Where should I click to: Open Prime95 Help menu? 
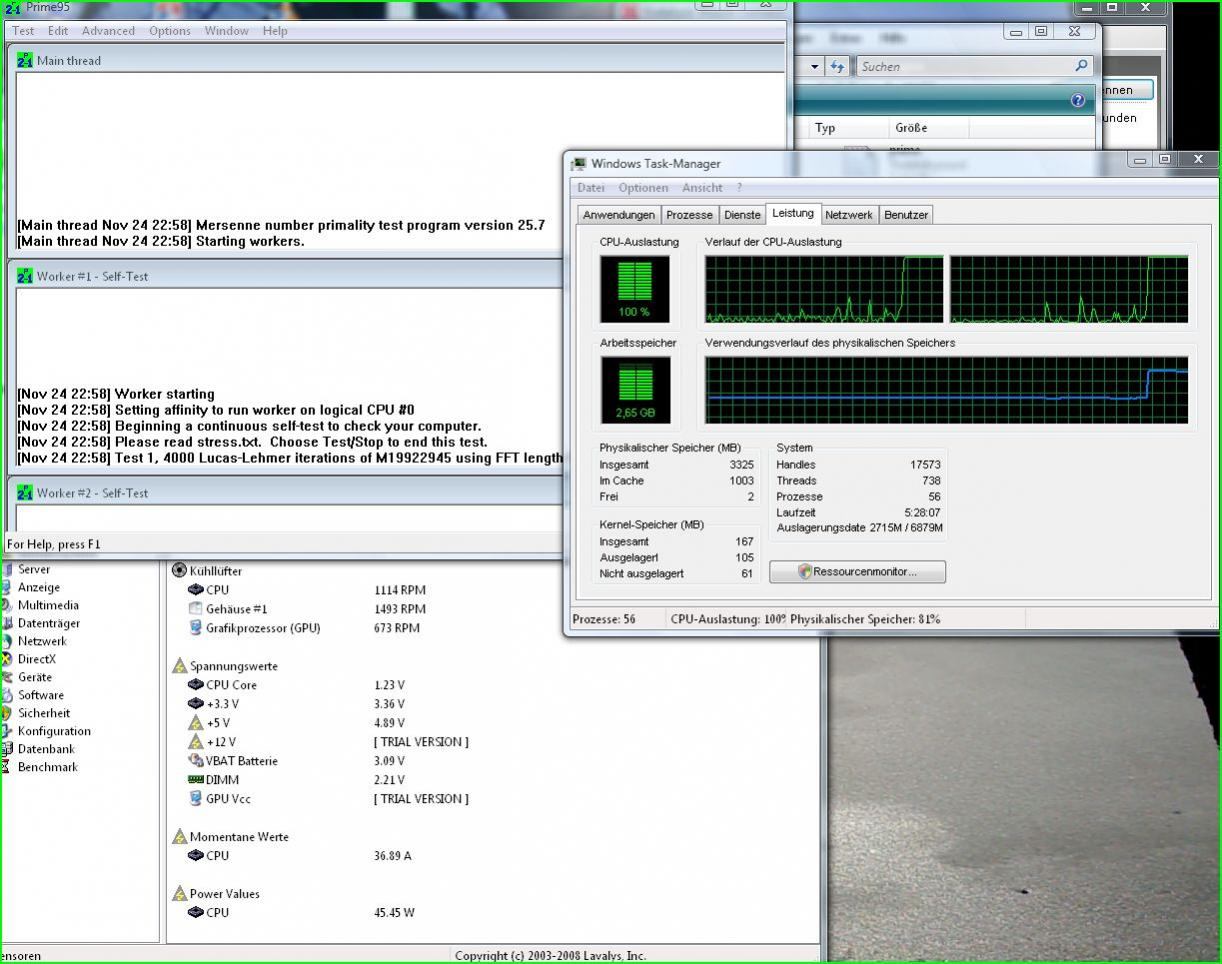coord(275,31)
